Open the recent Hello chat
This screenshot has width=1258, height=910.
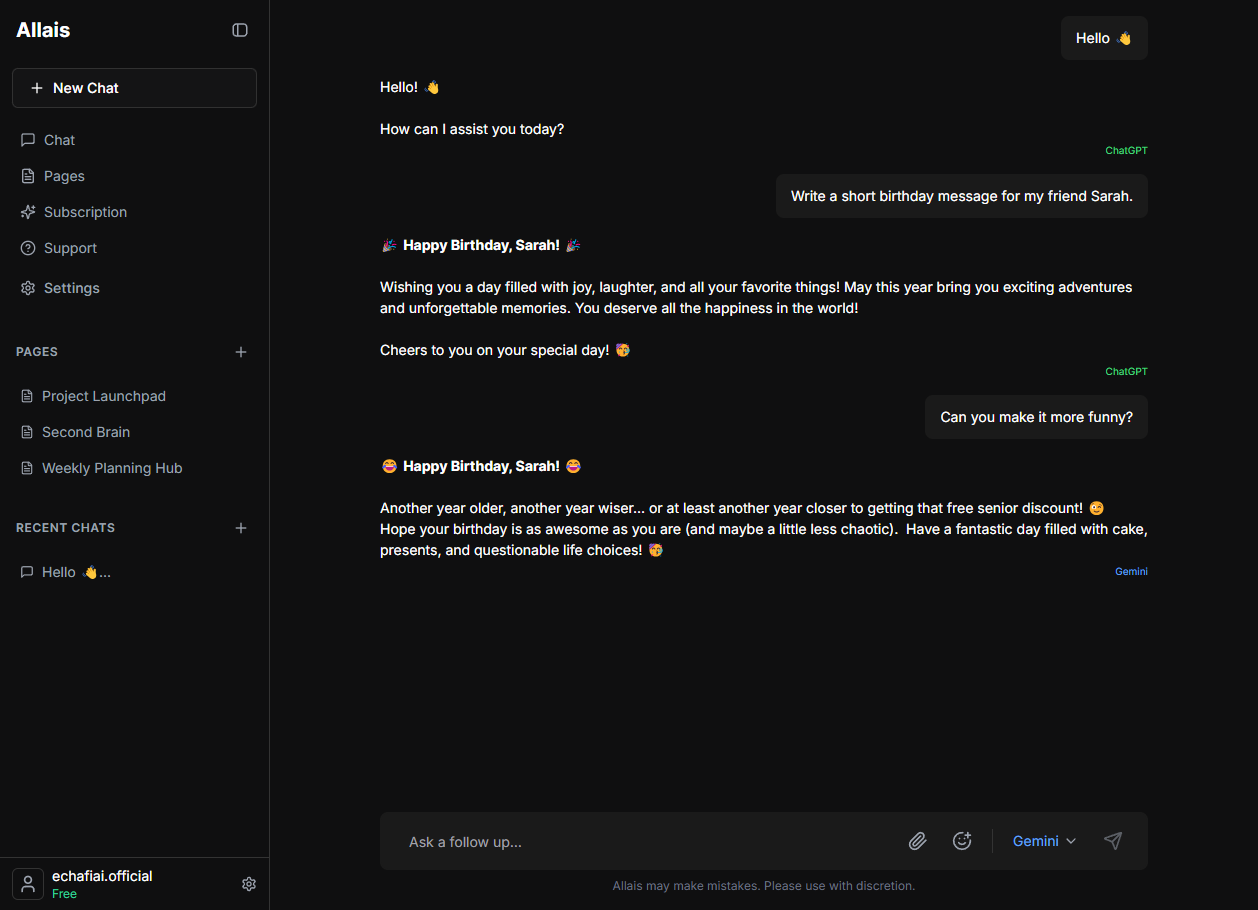[x=75, y=572]
